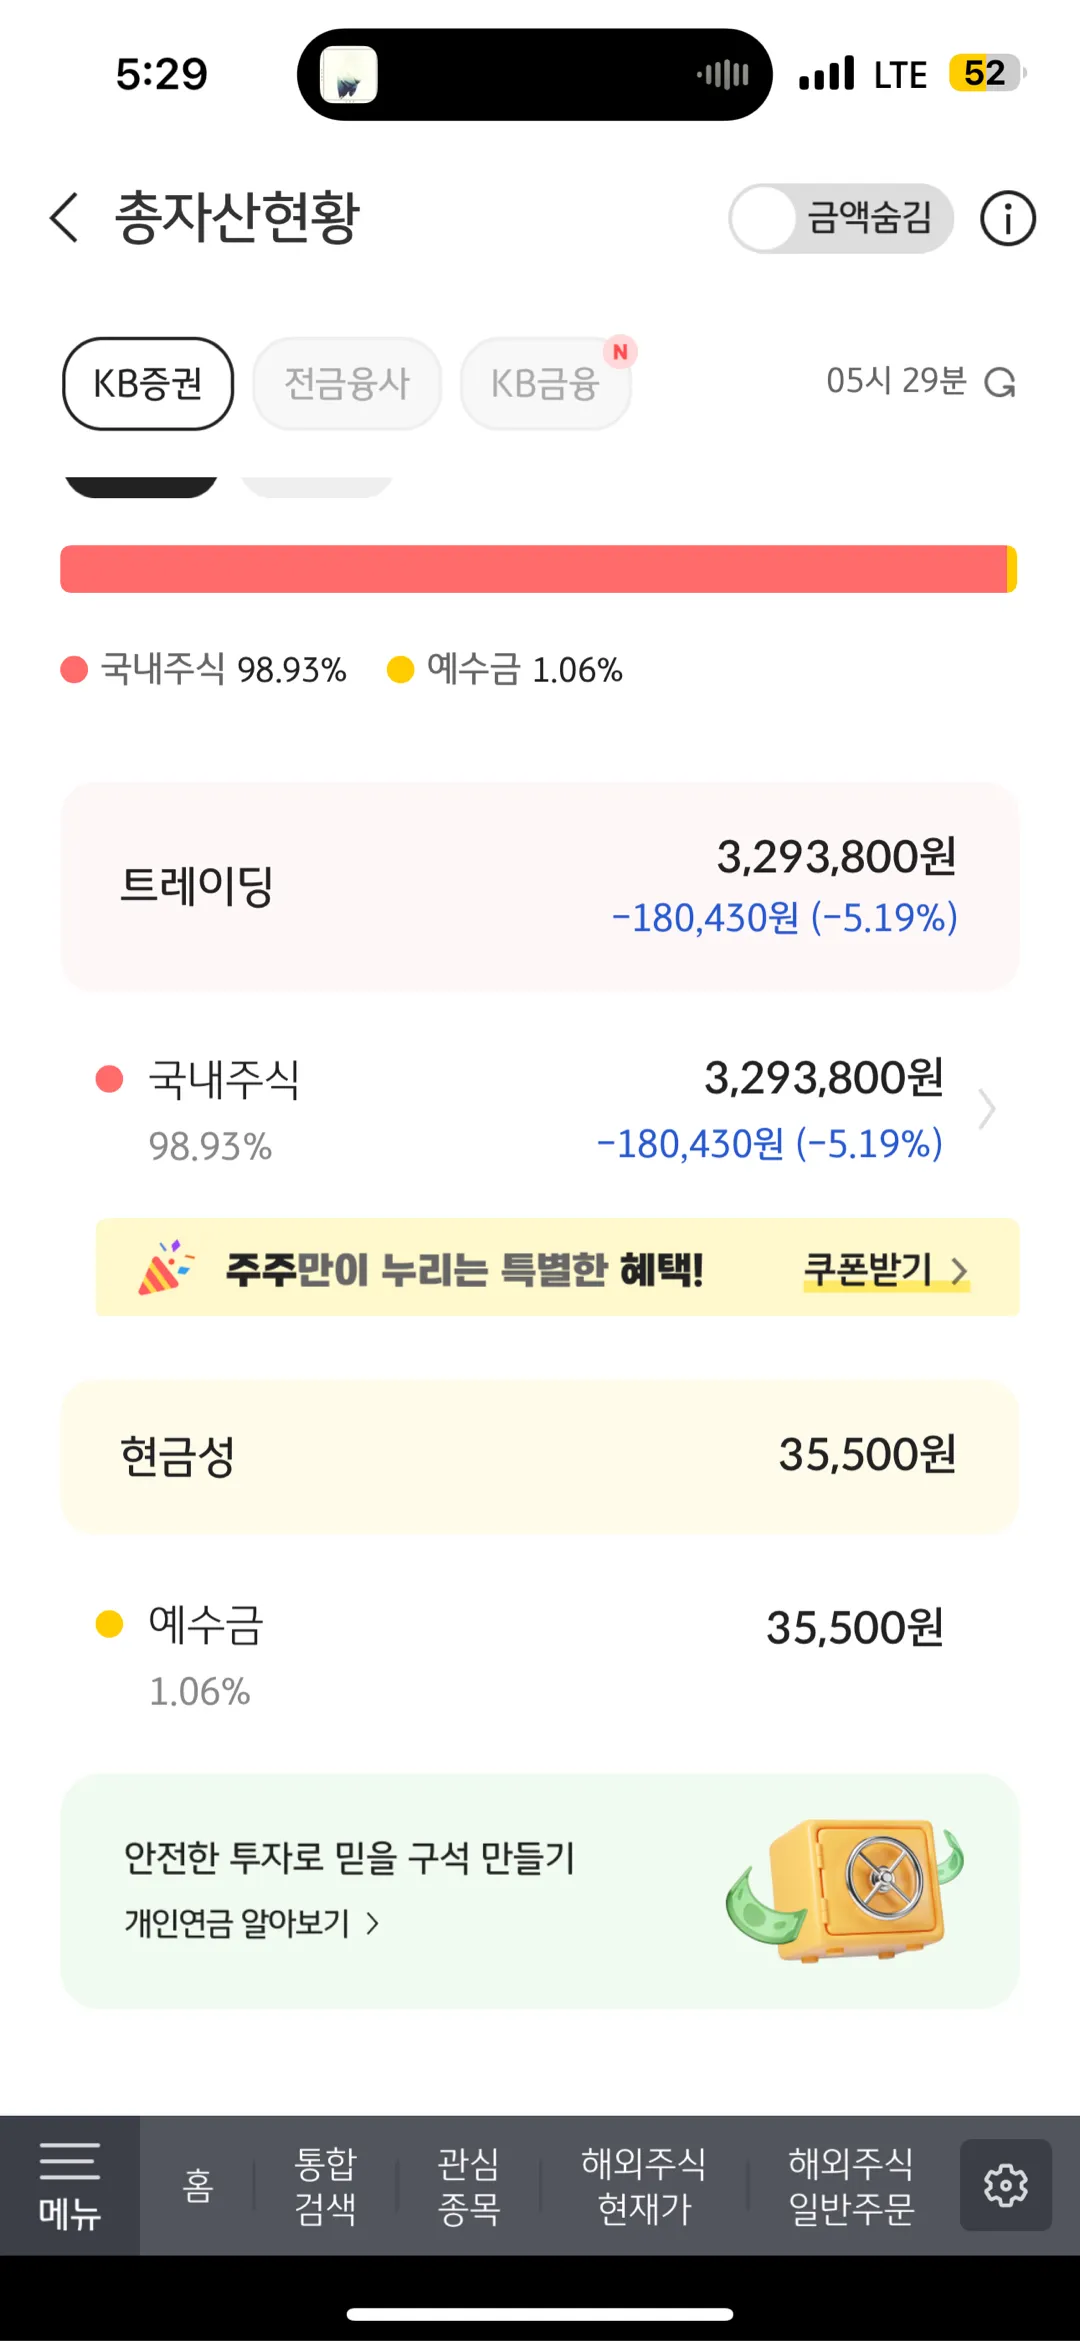The image size is (1080, 2341).
Task: Tap the Dynamic Island app thumbnail
Action: click(x=348, y=75)
